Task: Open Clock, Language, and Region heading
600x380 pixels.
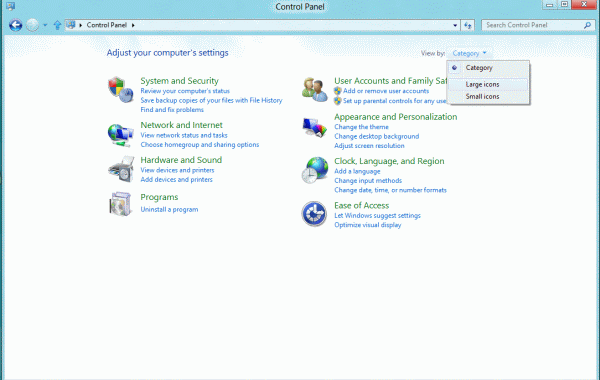Action: pos(389,161)
